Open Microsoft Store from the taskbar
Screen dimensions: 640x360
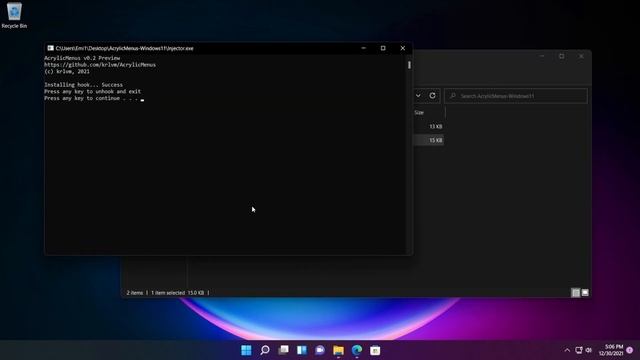tap(375, 350)
